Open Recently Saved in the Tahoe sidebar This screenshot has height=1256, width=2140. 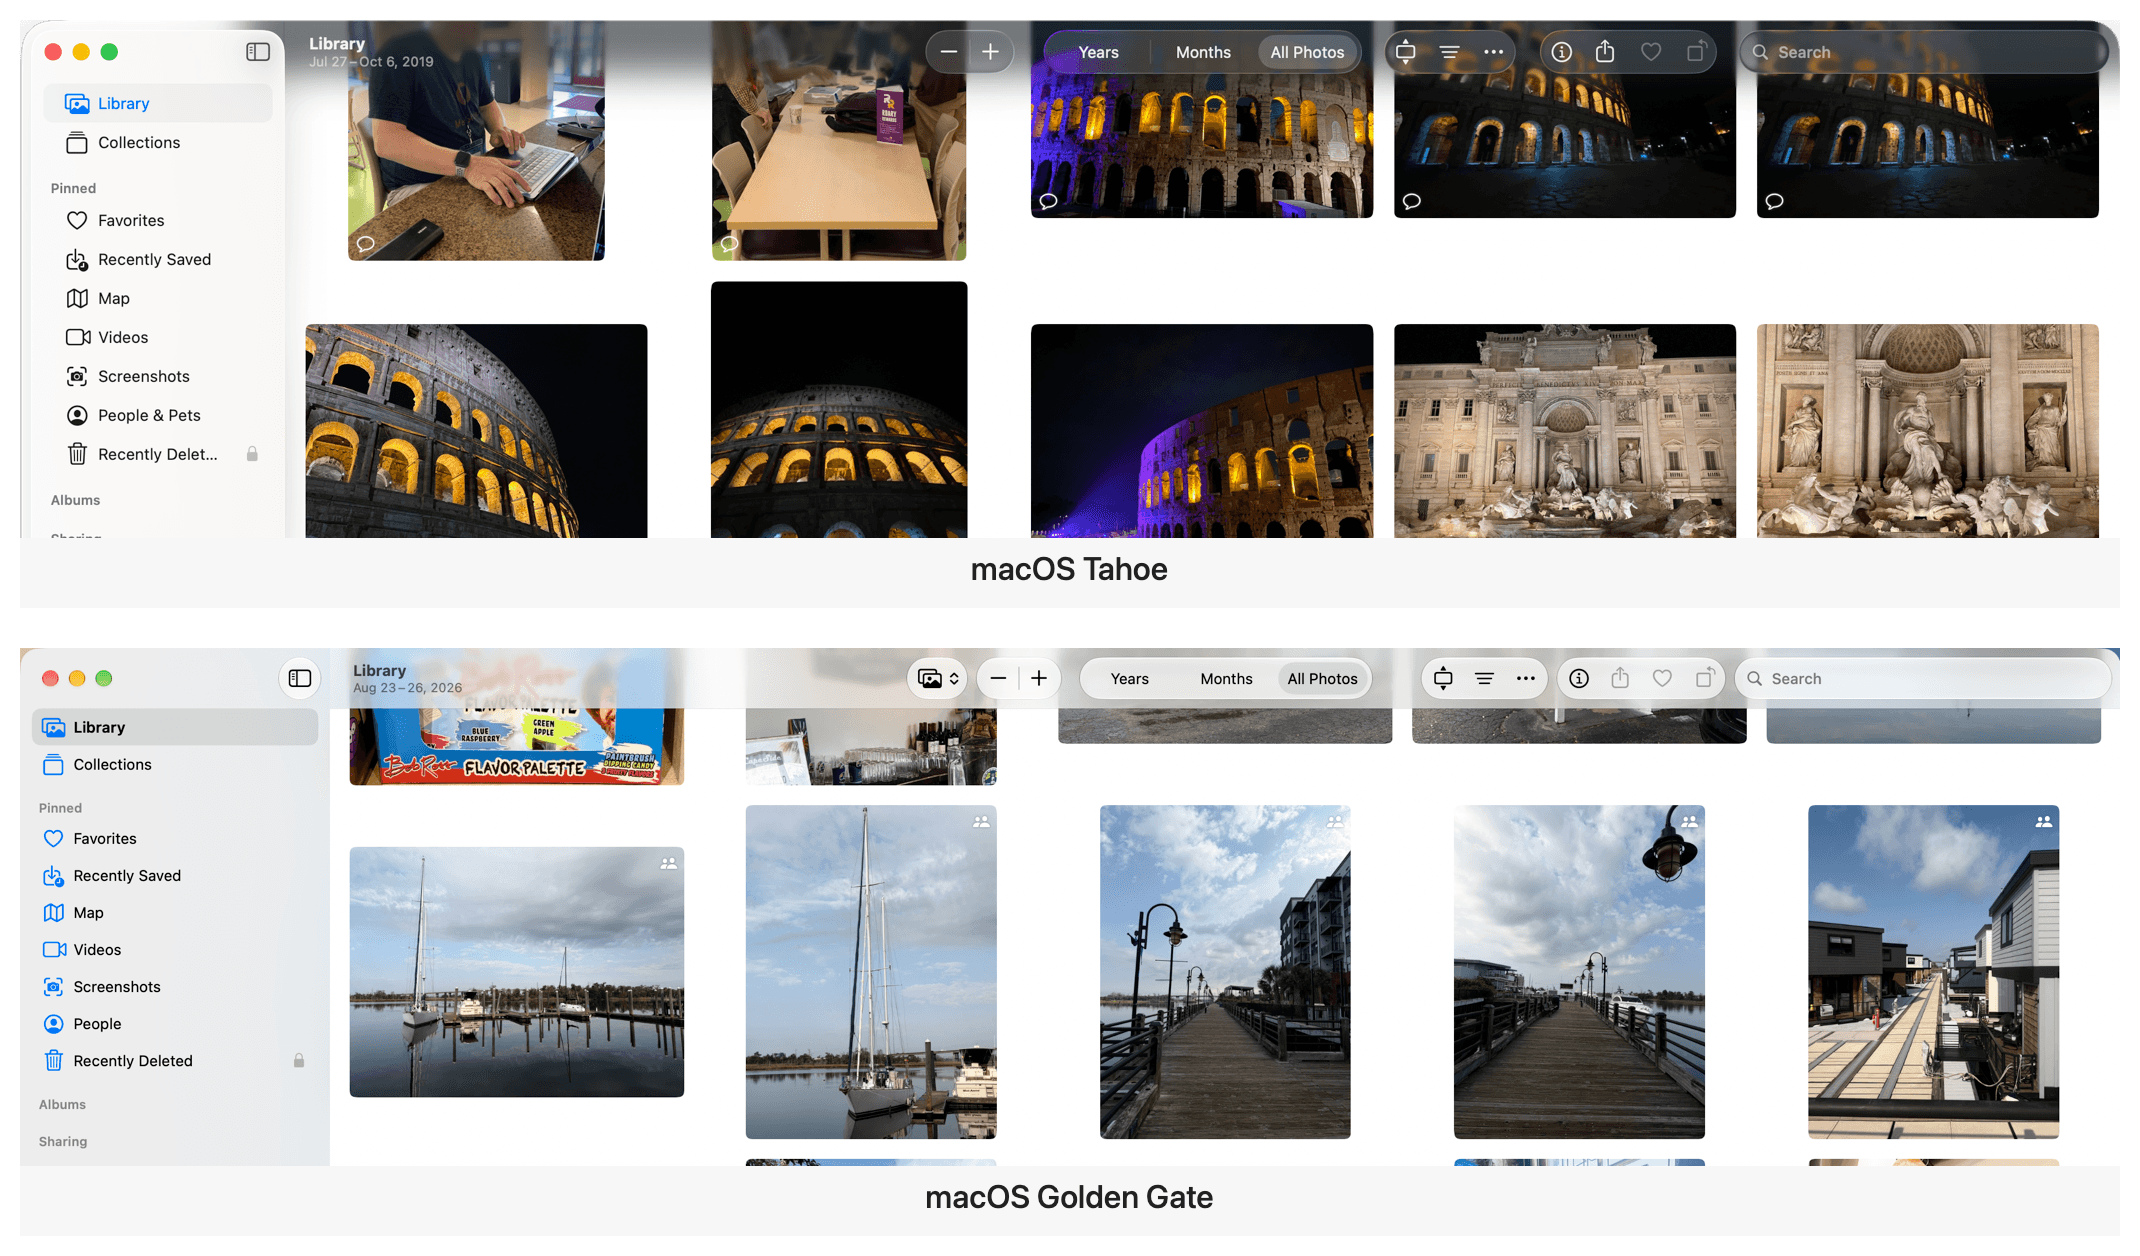(158, 260)
